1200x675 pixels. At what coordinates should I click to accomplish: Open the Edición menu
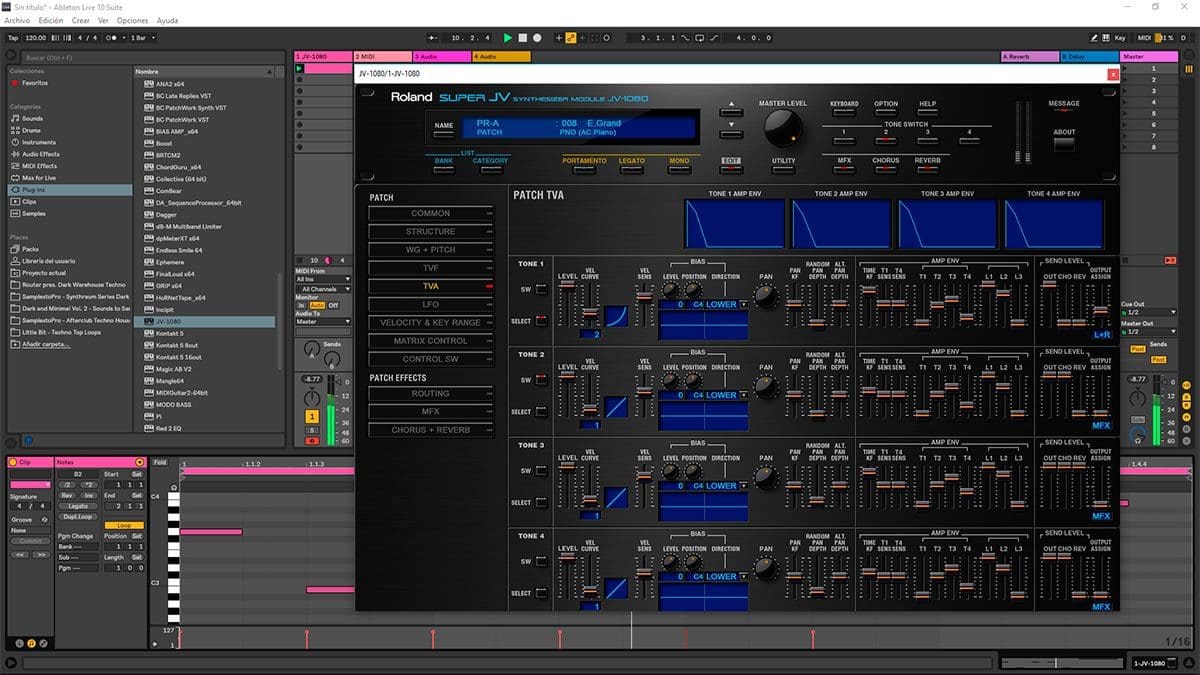[50, 20]
